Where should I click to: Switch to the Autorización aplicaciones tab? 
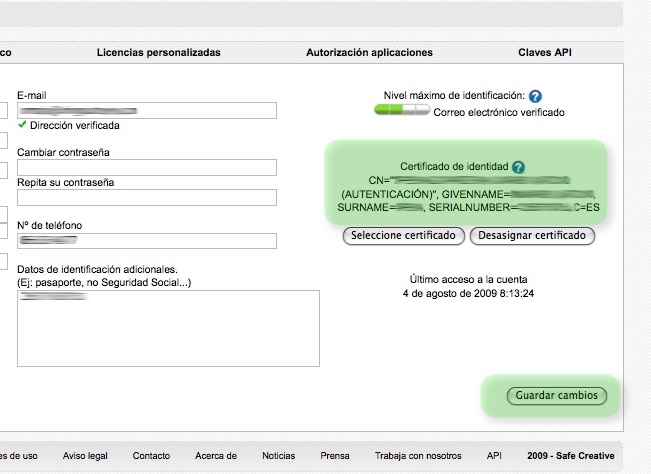click(x=369, y=52)
